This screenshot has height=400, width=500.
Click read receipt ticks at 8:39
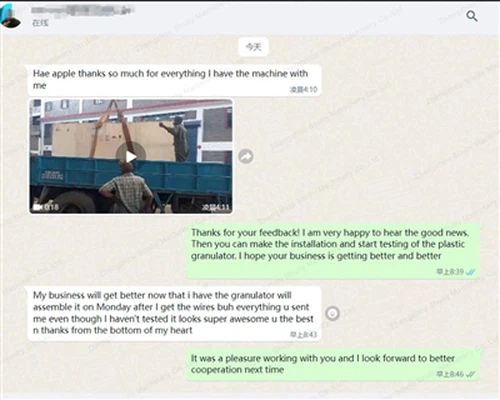pyautogui.click(x=470, y=272)
